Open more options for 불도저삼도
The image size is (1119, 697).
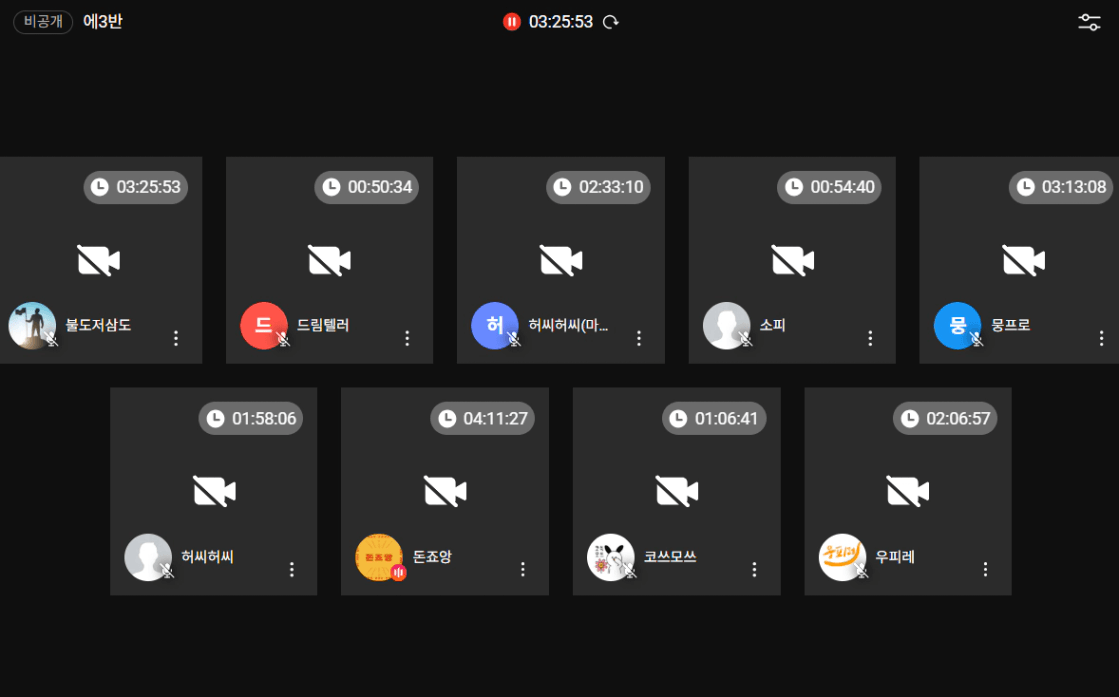click(176, 338)
